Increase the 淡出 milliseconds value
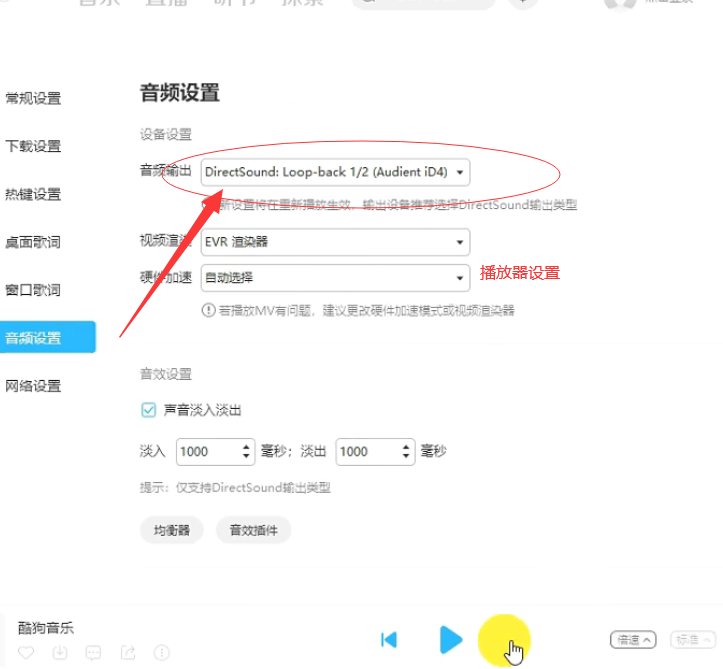Viewport: 723px width, 669px height. 406,446
